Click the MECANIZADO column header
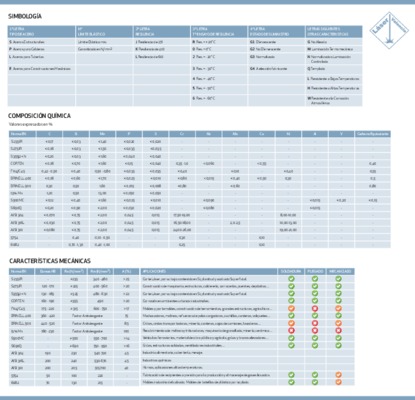This screenshot has height=400, width=415. point(340,271)
